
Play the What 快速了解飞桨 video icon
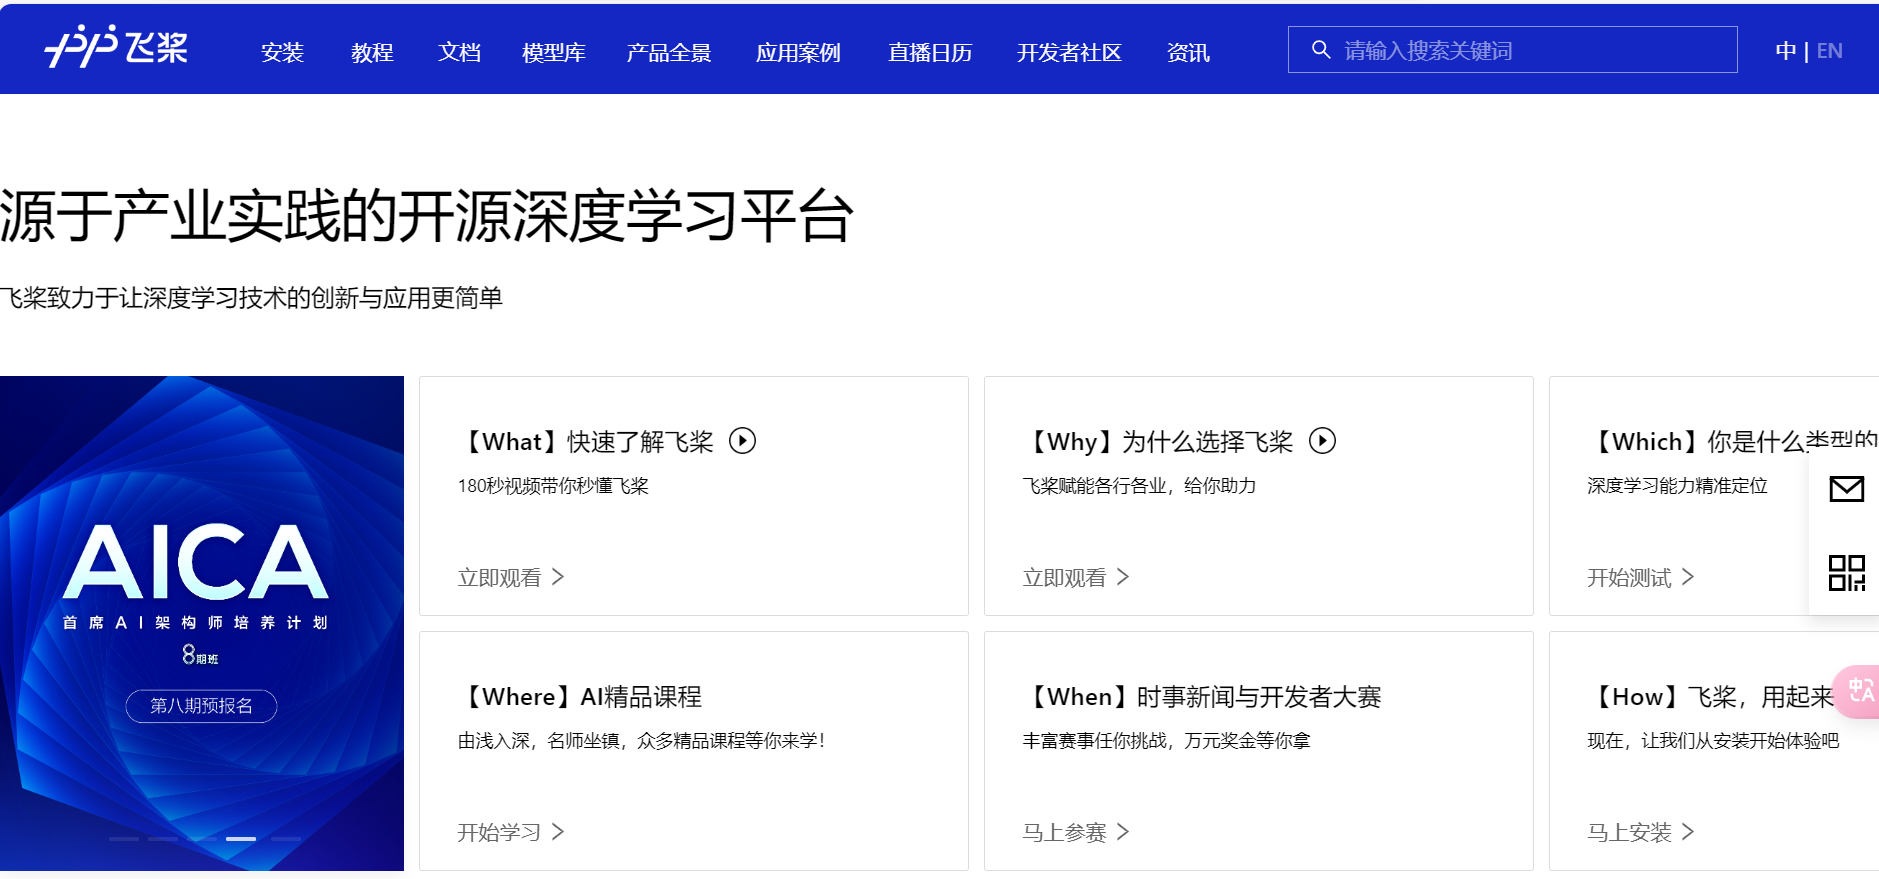742,441
